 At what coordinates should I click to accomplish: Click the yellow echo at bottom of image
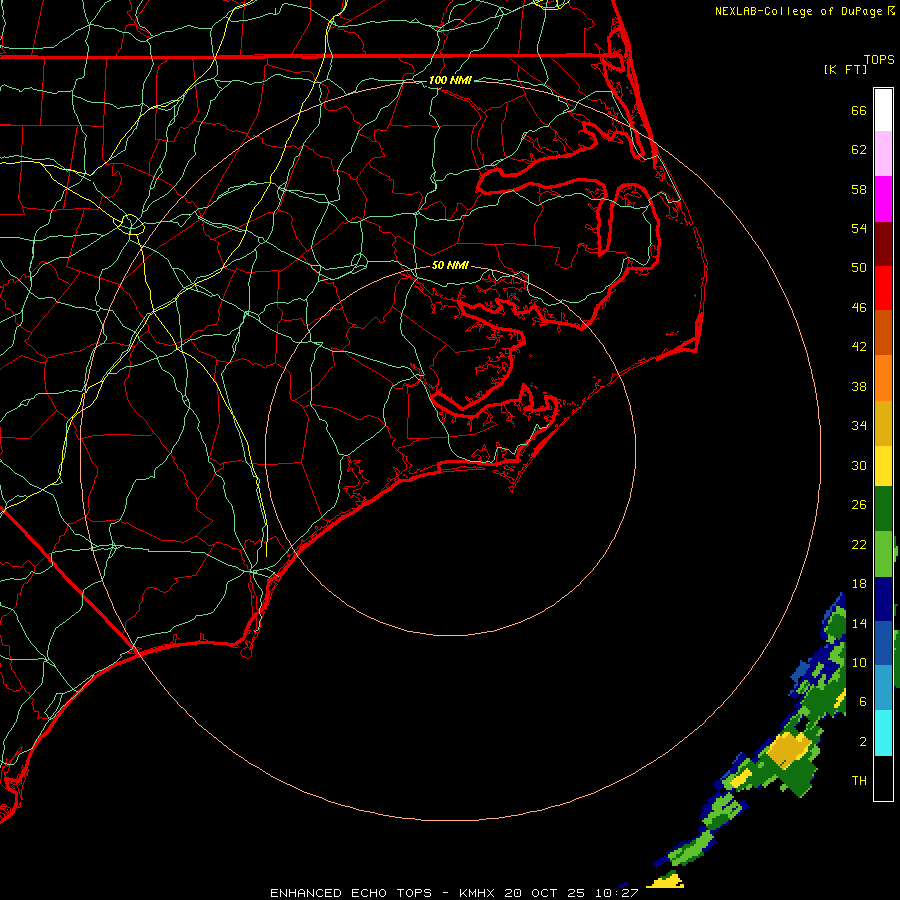666,880
